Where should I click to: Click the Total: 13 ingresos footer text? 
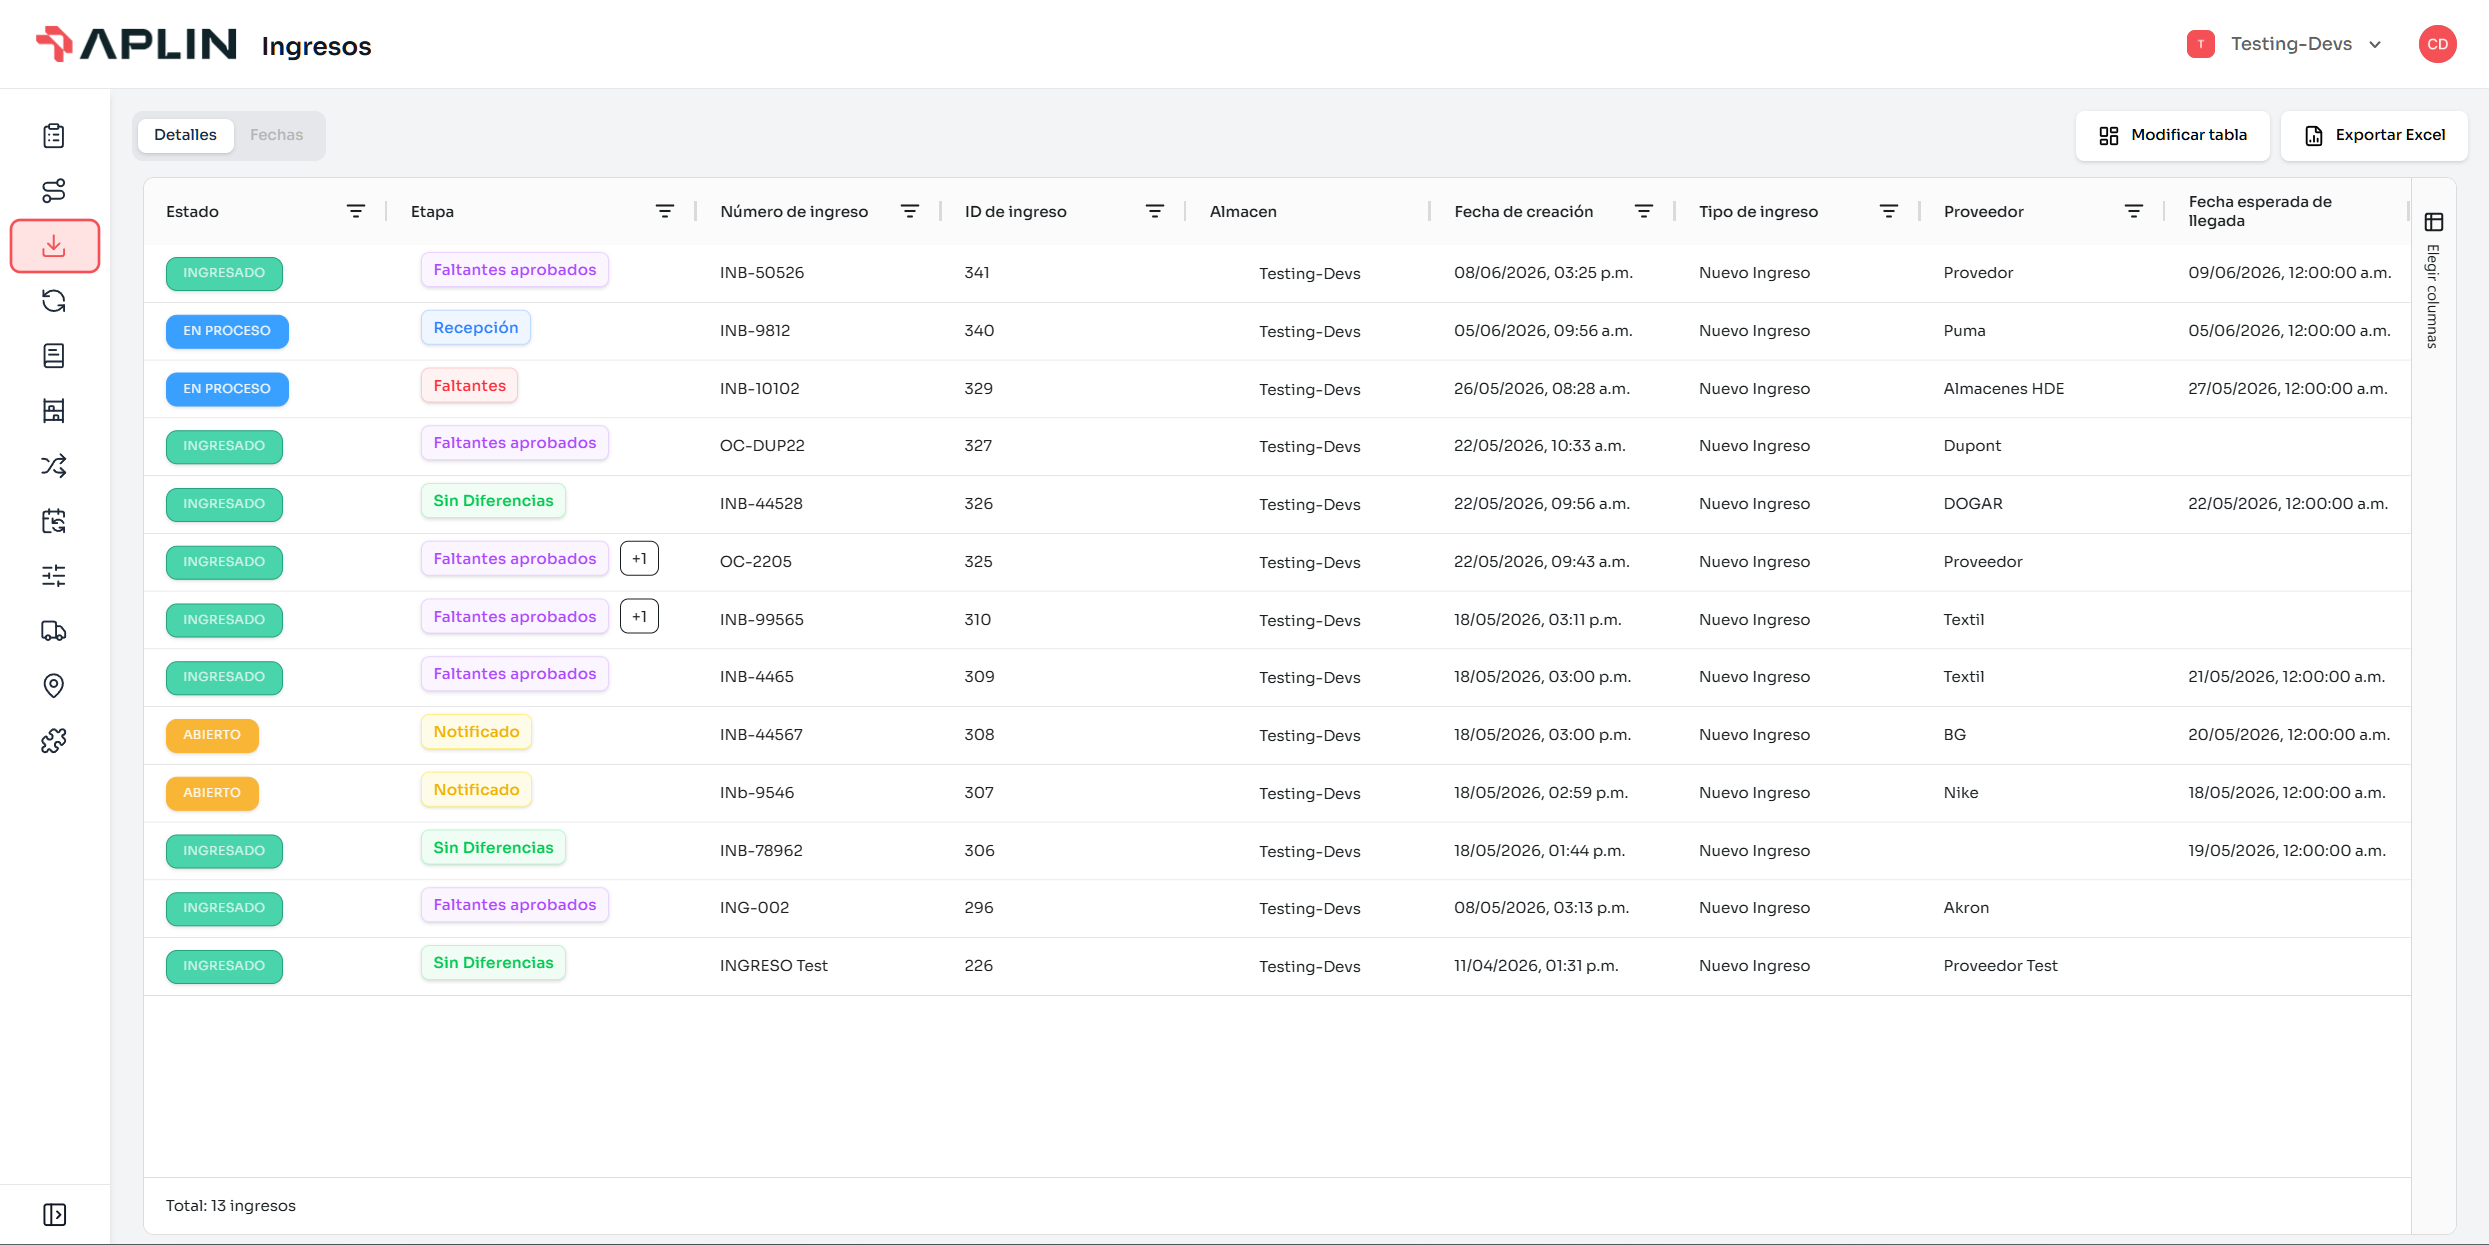click(231, 1206)
